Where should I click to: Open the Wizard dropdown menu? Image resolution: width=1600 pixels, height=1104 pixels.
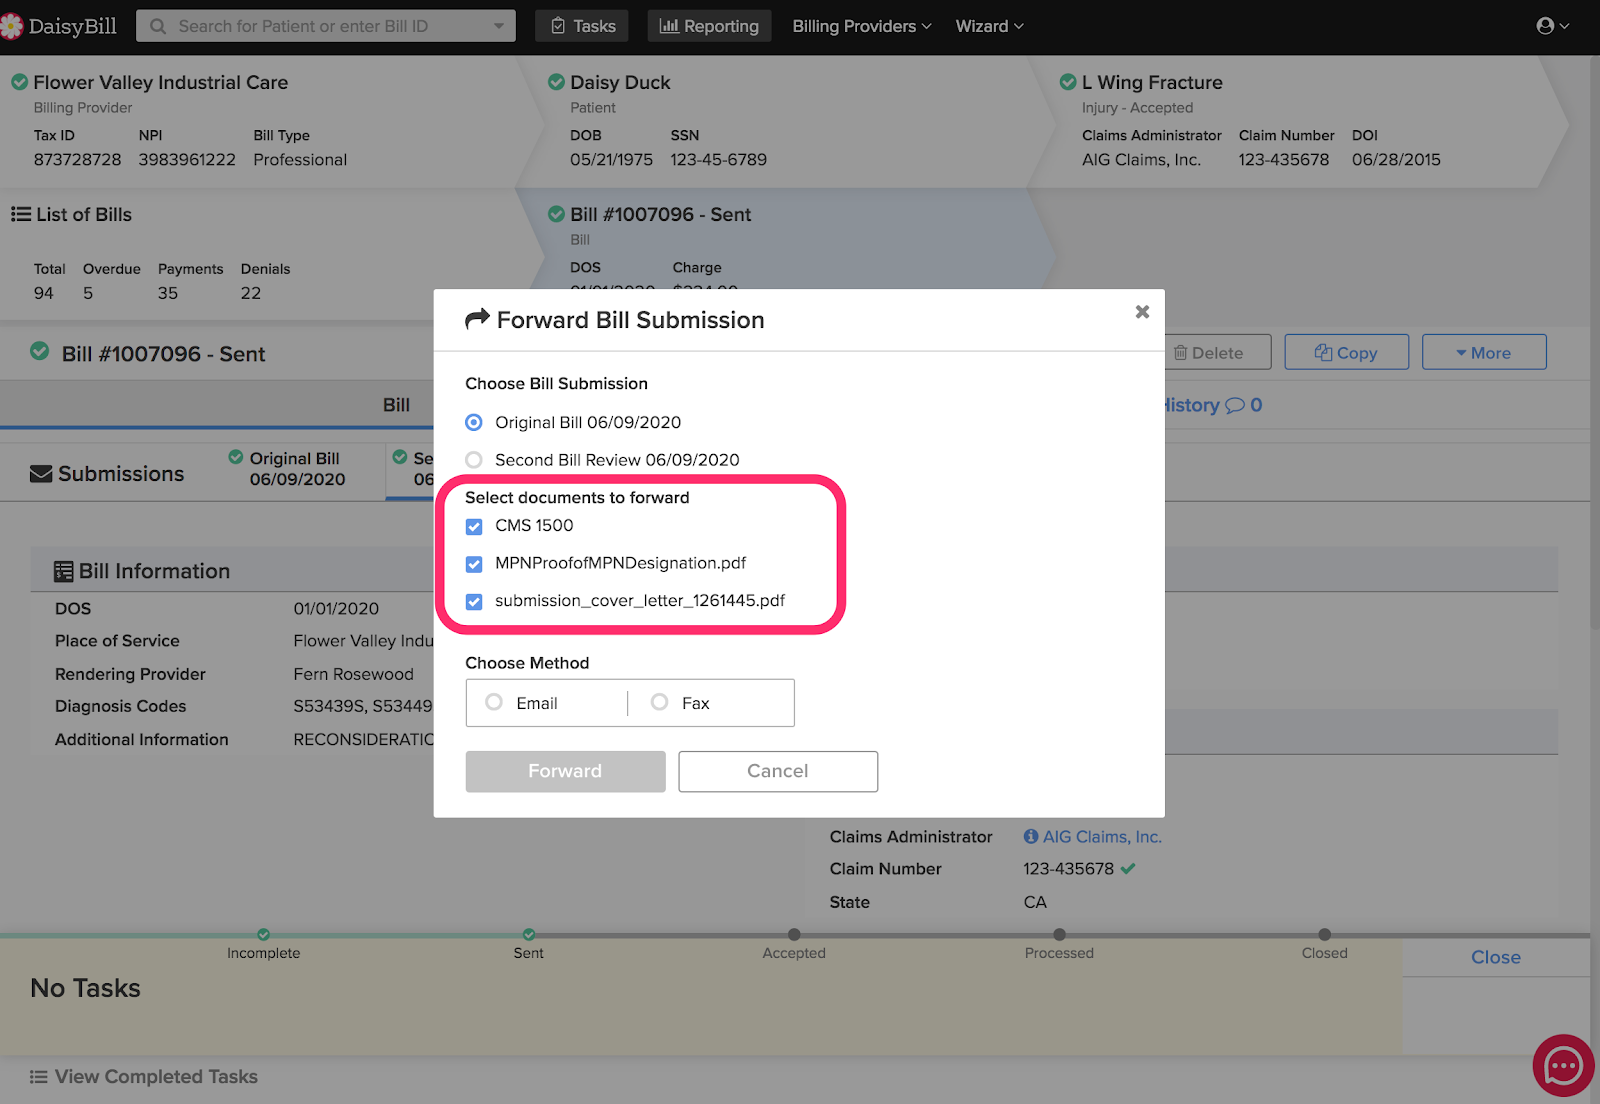pyautogui.click(x=989, y=26)
